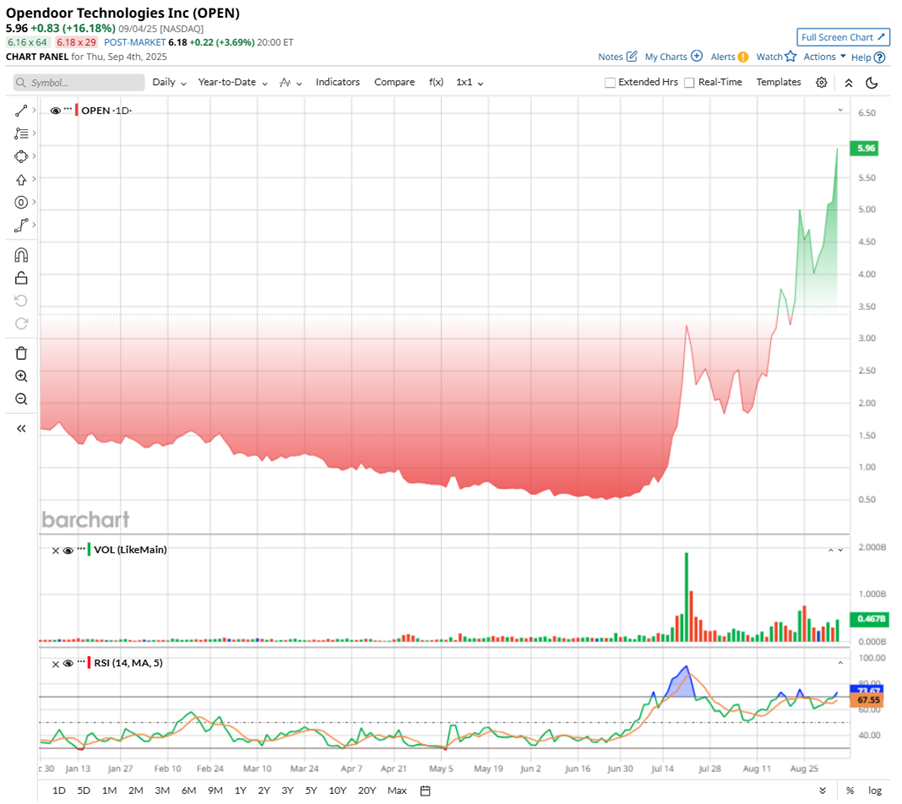Select the 5D time range
The height and width of the screenshot is (804, 902).
click(x=84, y=791)
